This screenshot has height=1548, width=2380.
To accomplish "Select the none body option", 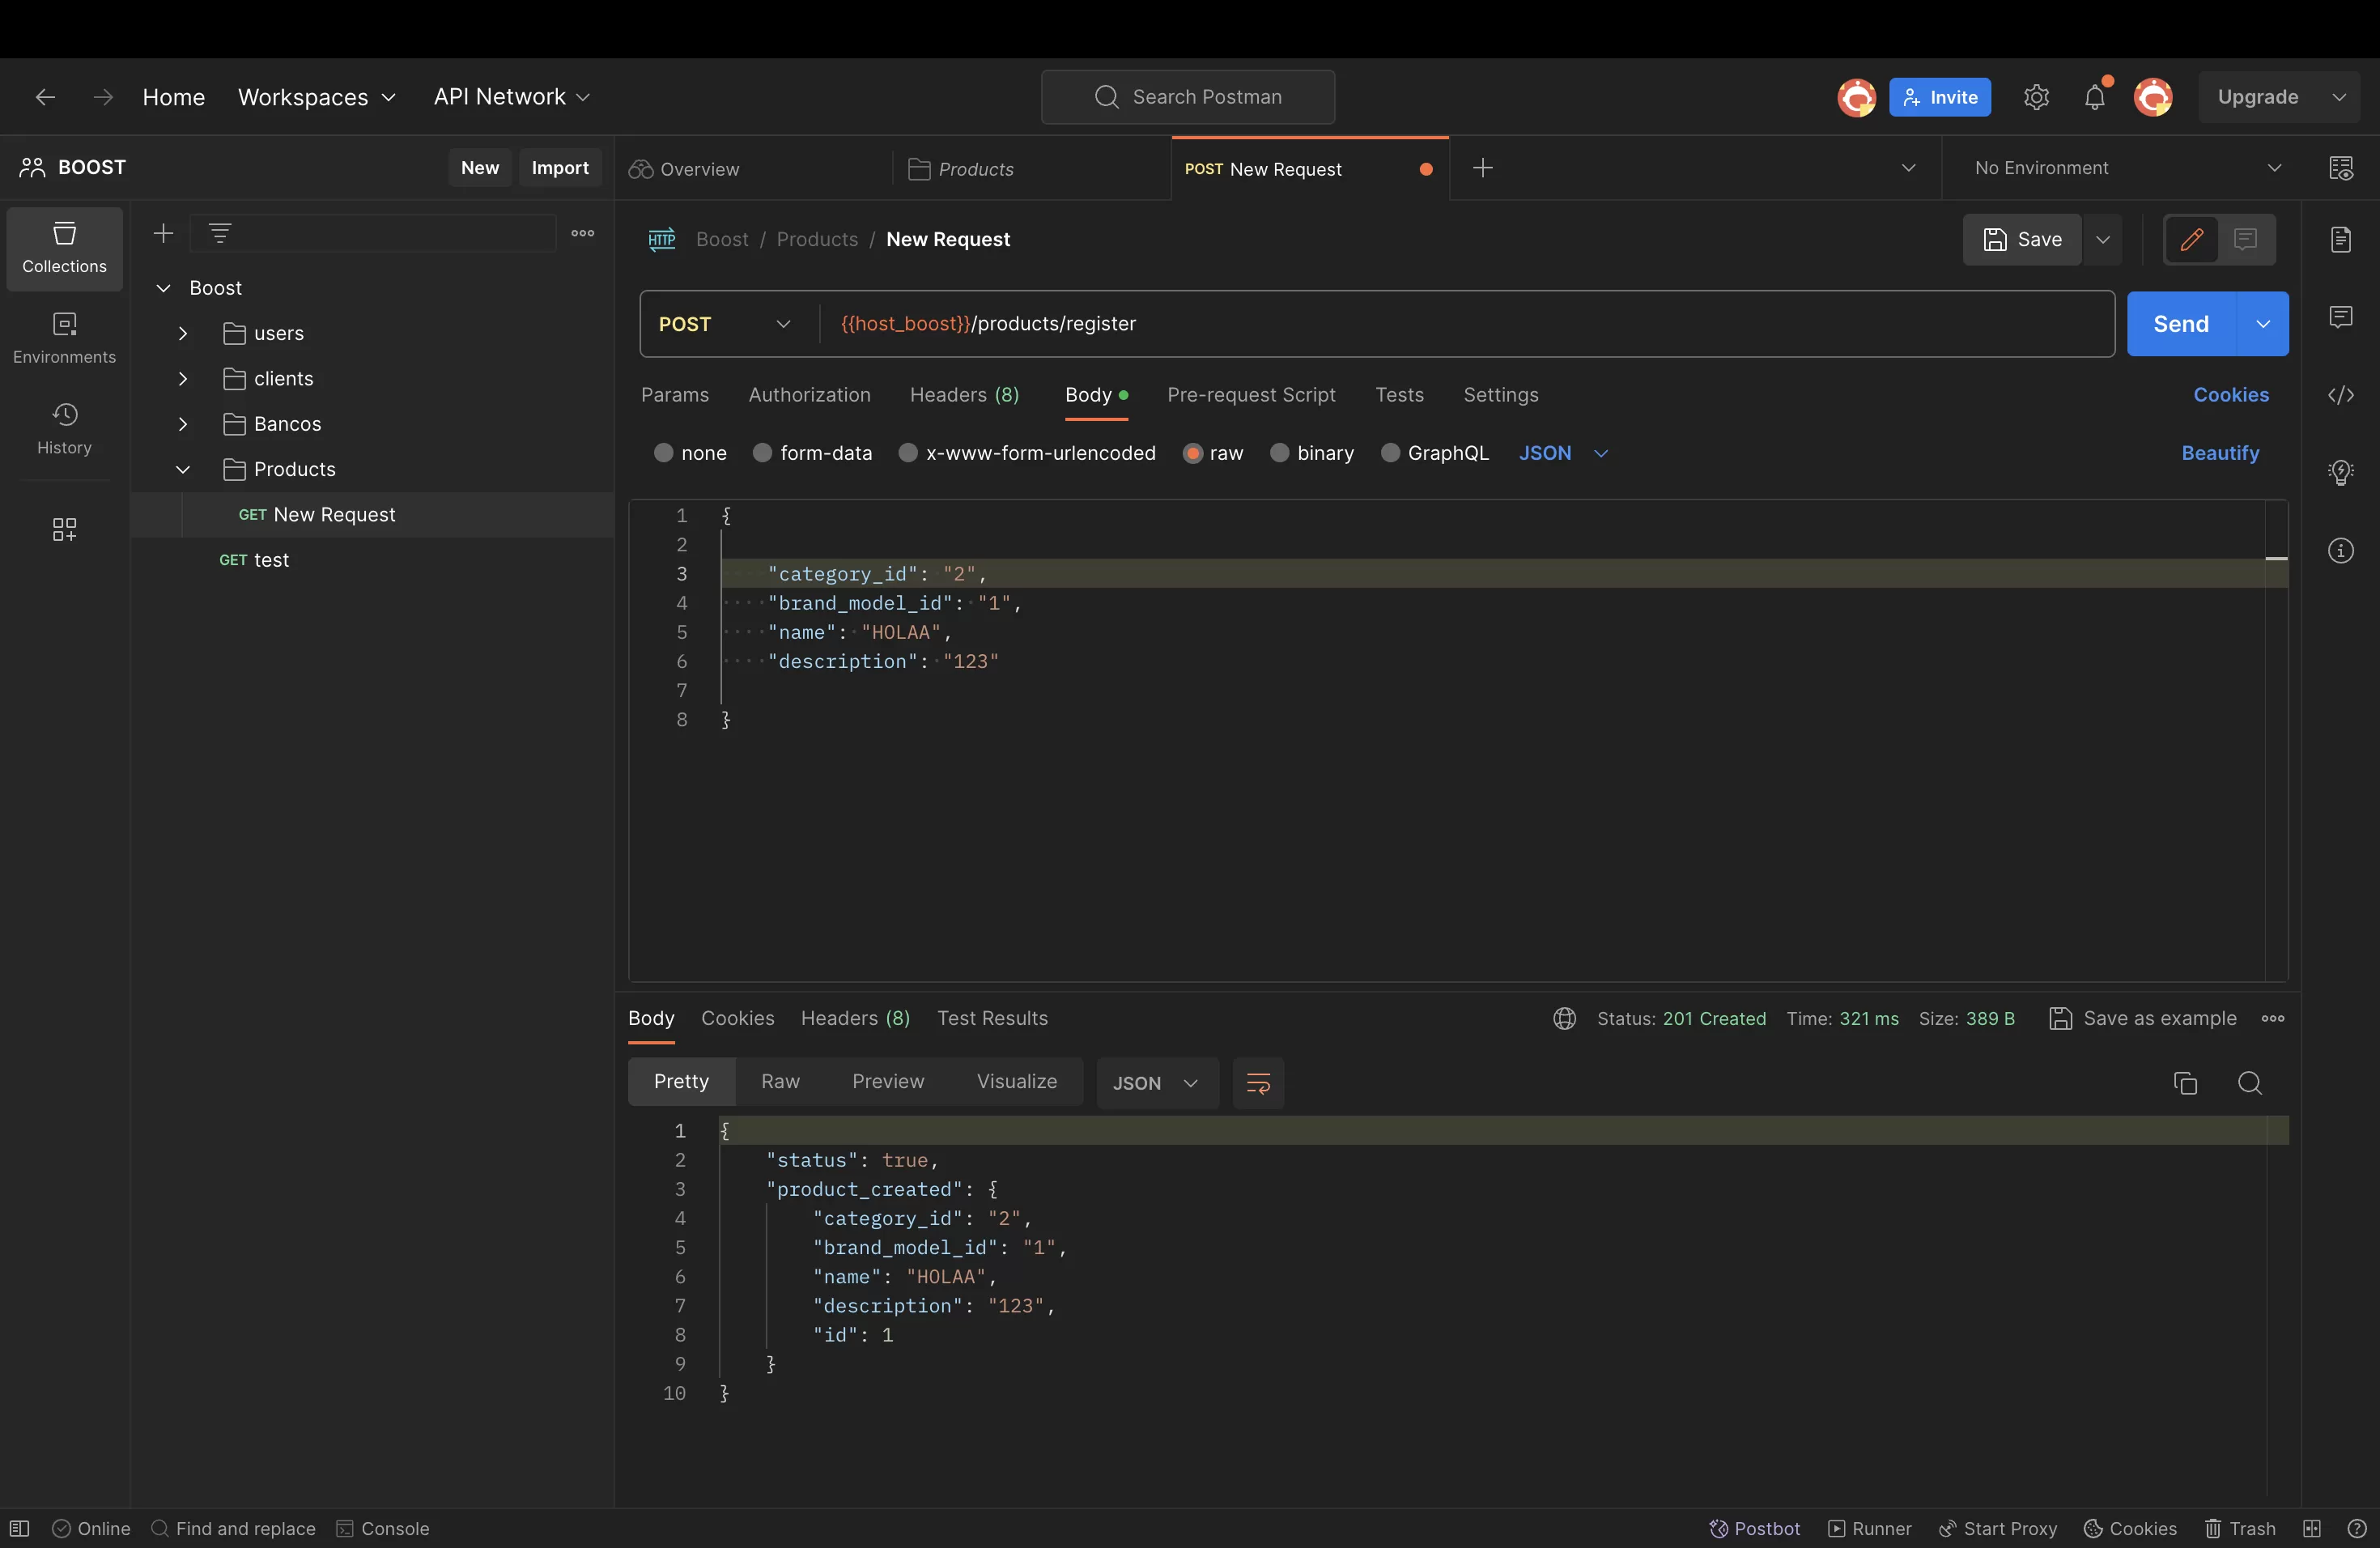I will [x=663, y=453].
